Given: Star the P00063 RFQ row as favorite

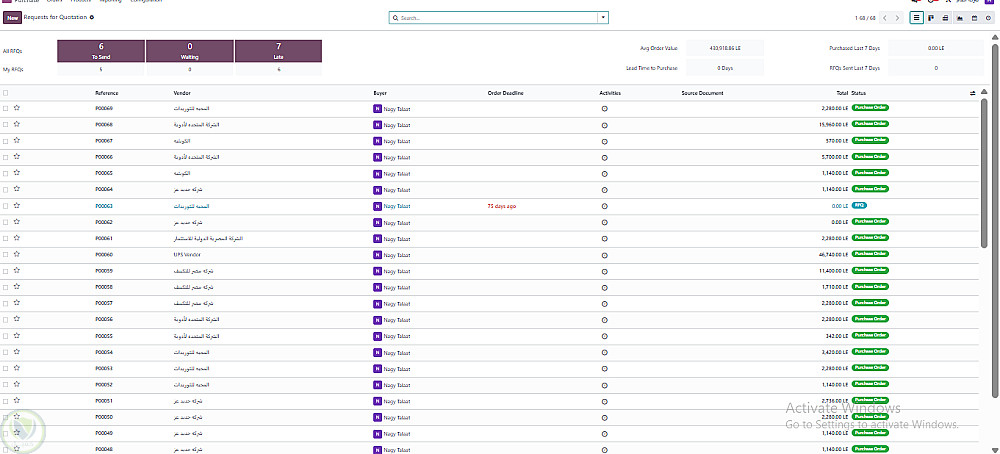Looking at the screenshot, I should click(x=17, y=205).
